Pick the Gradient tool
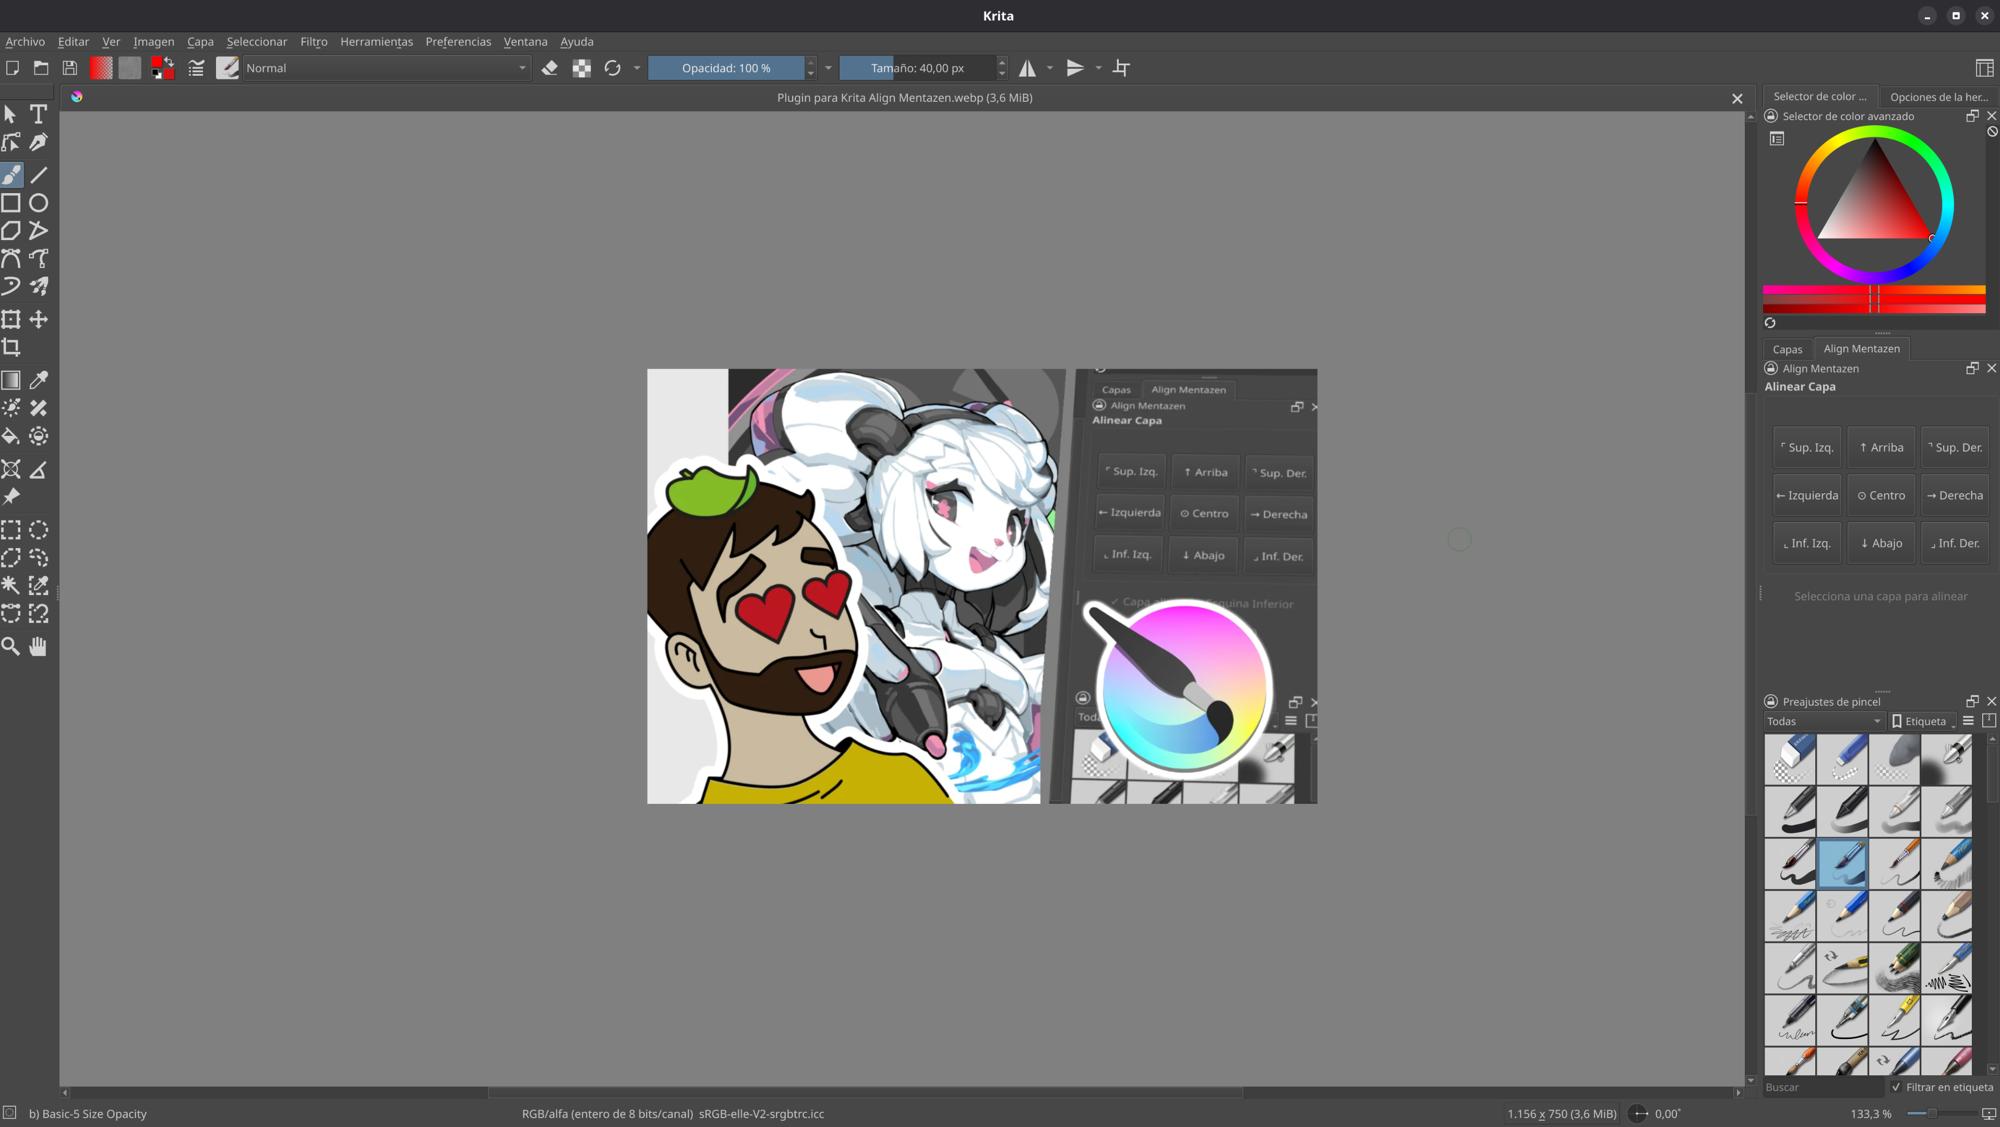The image size is (2000, 1127). [11, 380]
